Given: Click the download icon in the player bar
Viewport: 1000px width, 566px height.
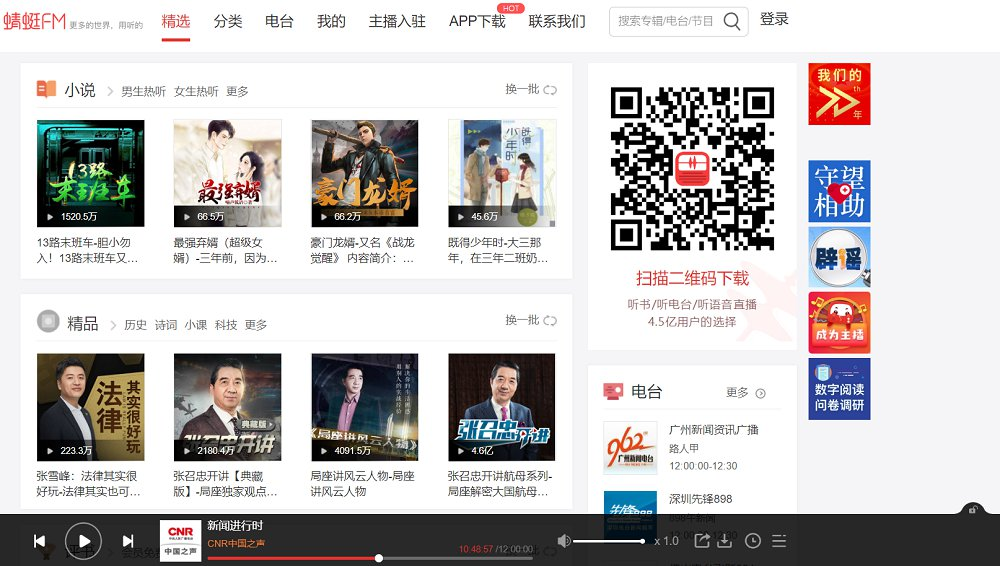Looking at the screenshot, I should pyautogui.click(x=725, y=541).
